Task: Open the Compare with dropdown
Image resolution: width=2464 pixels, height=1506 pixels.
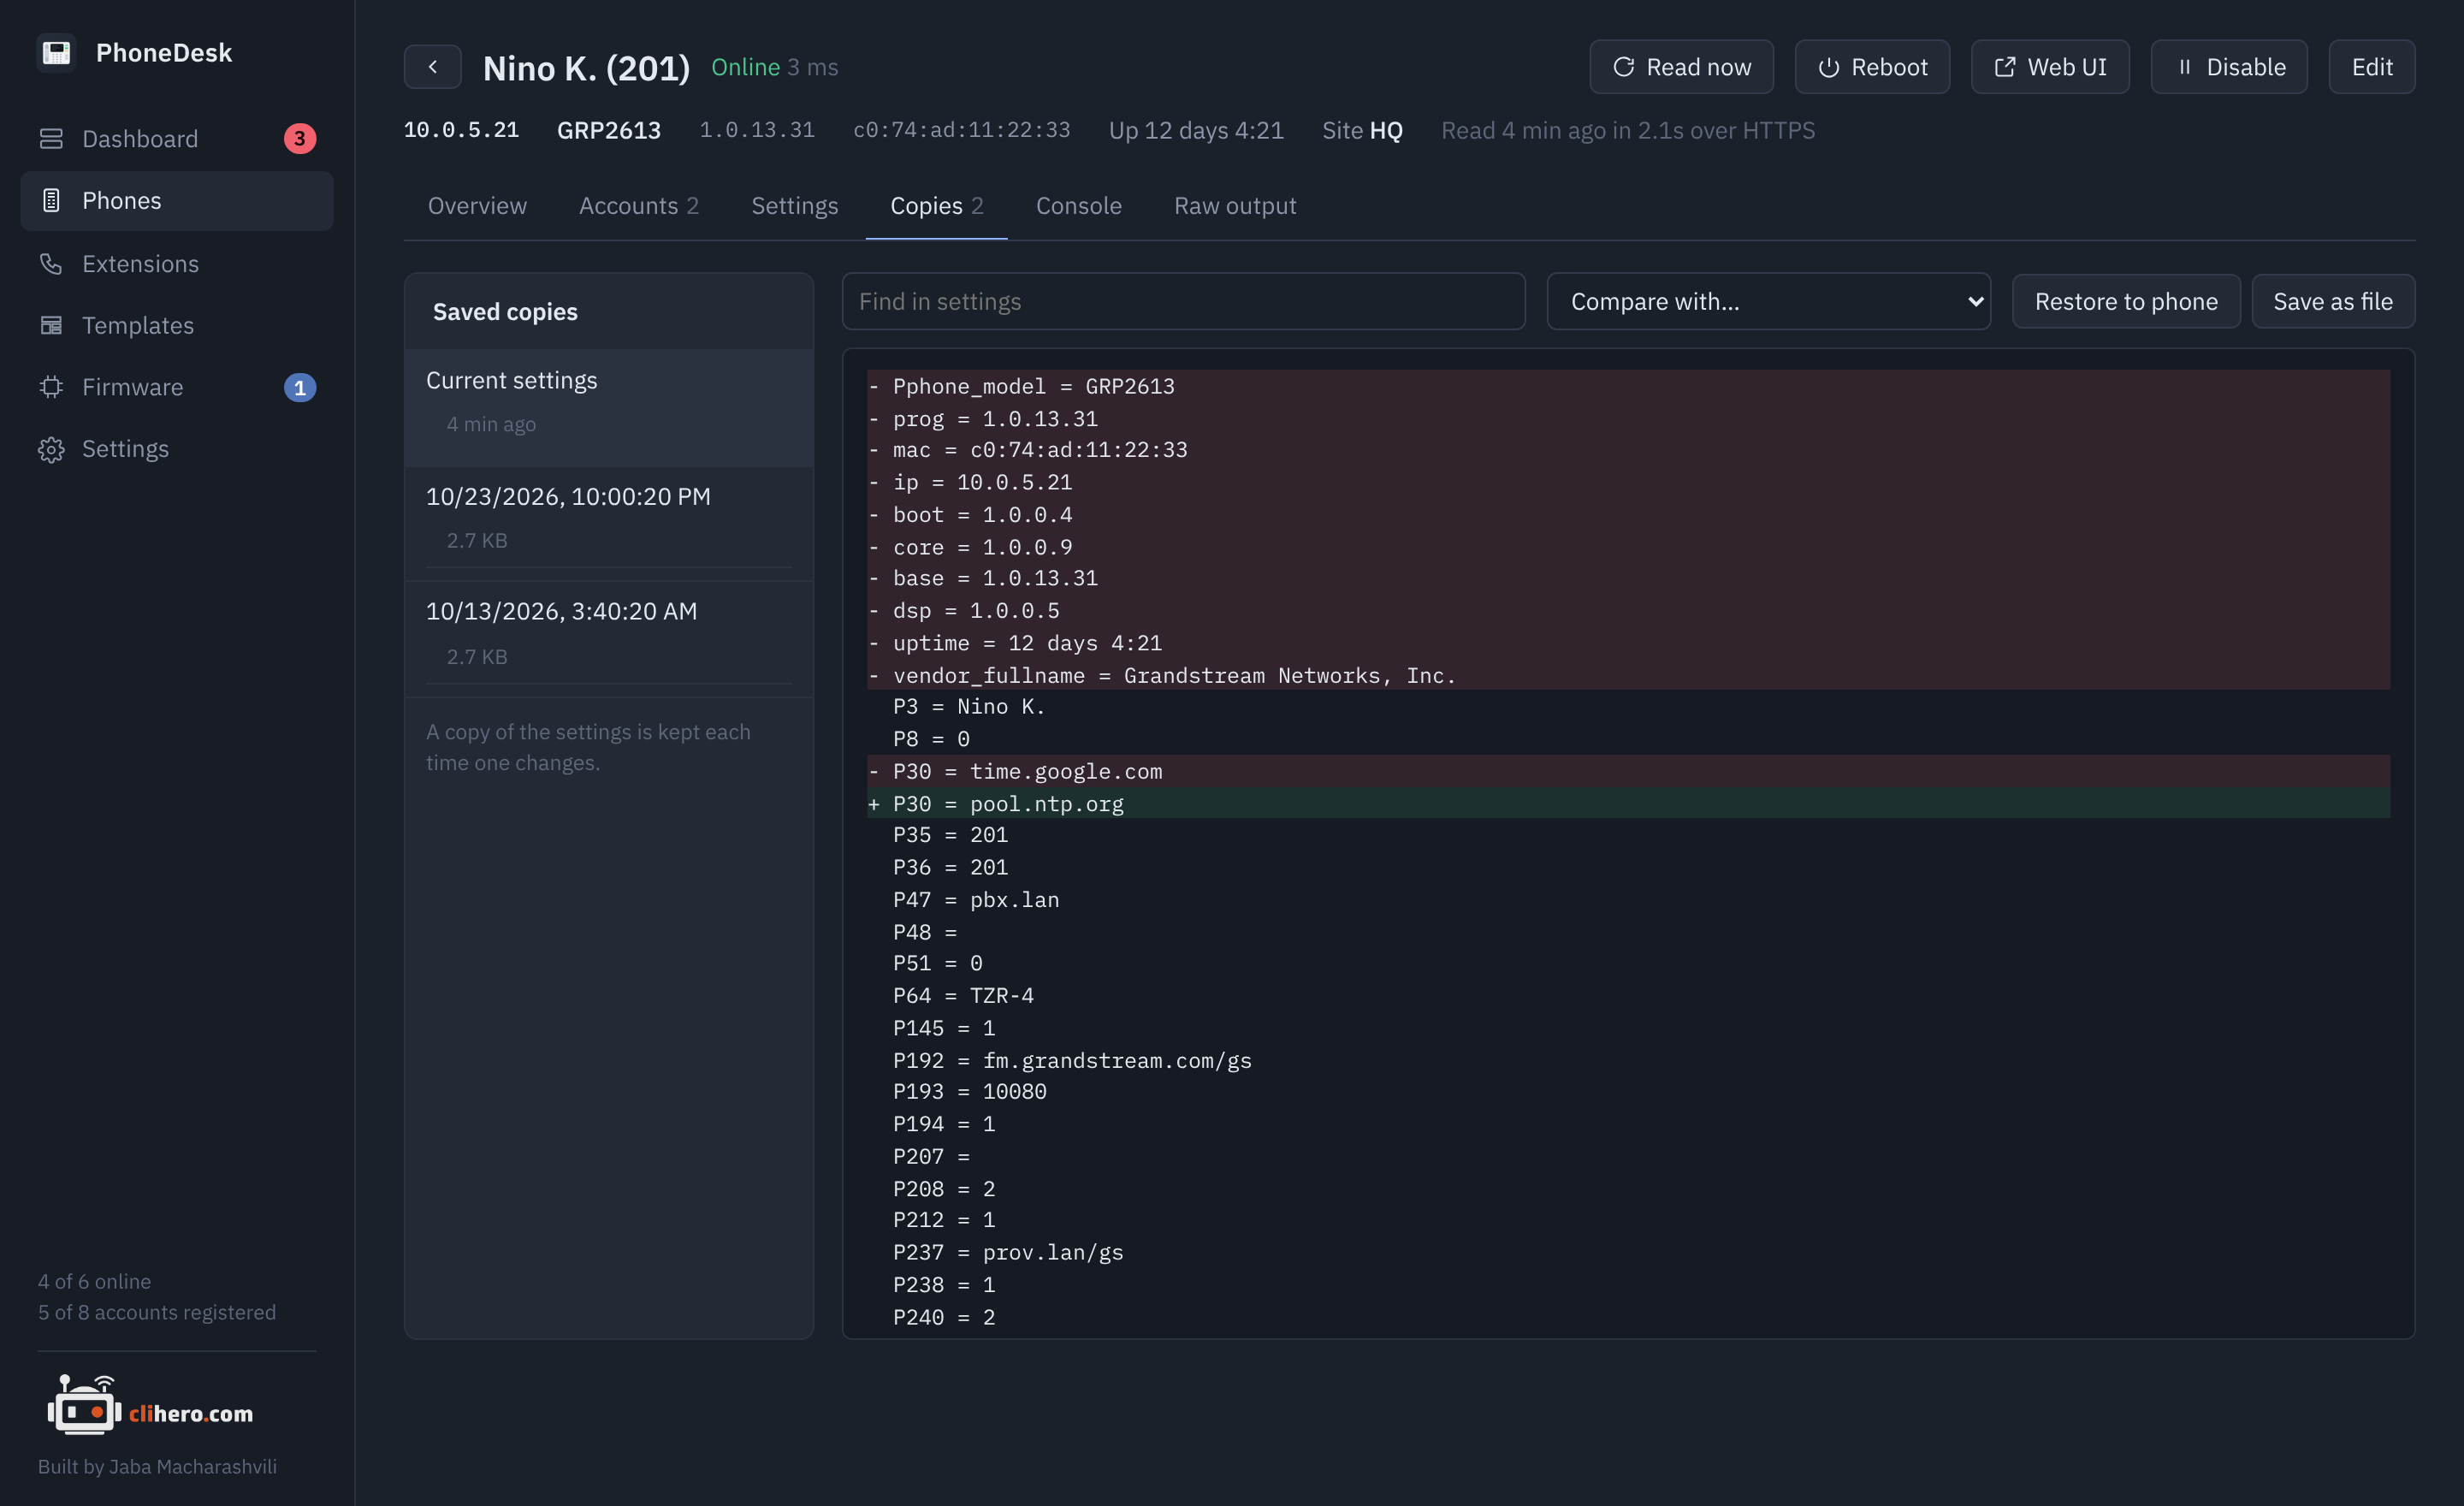Action: 1768,301
